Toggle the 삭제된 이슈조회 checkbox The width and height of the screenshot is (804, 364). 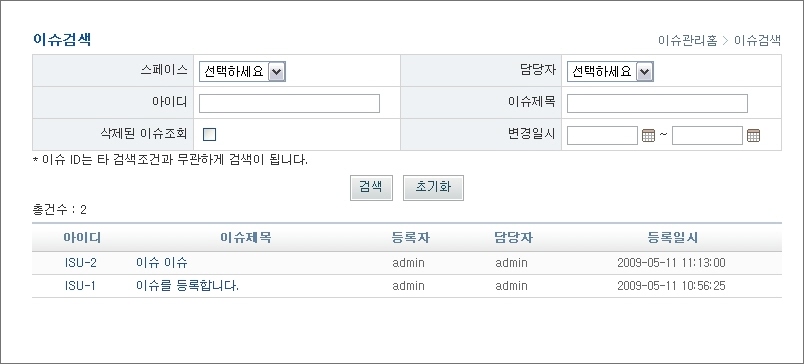pyautogui.click(x=209, y=135)
